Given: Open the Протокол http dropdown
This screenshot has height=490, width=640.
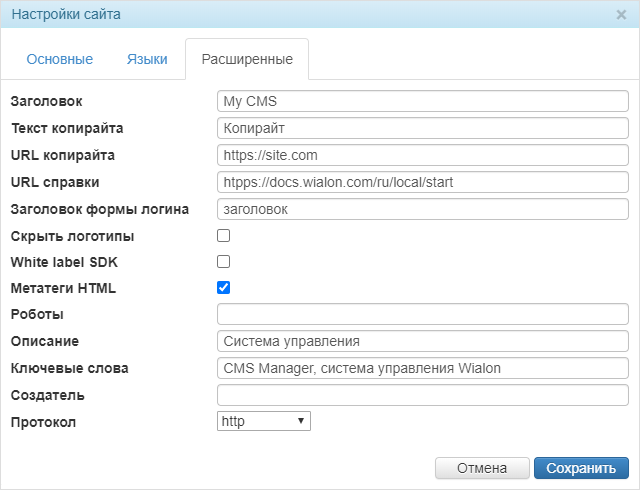Looking at the screenshot, I should point(264,421).
